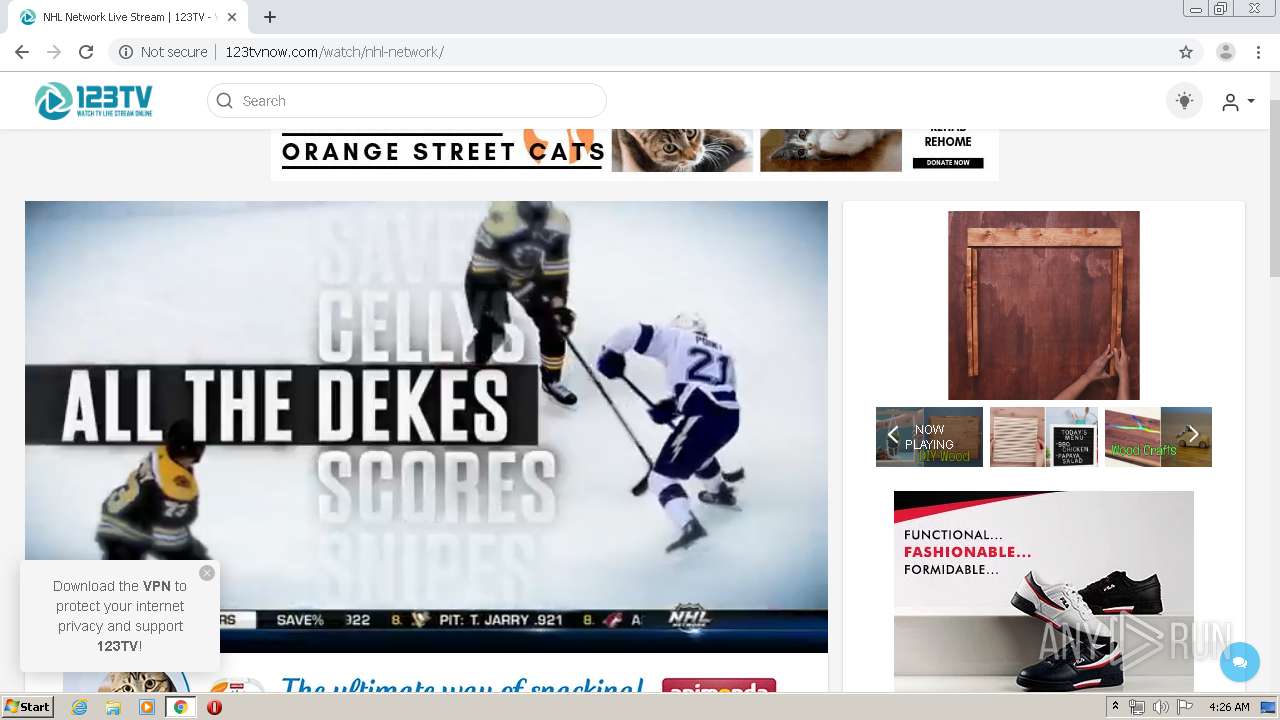Click the search magnifier icon
This screenshot has height=720, width=1280.
pyautogui.click(x=224, y=101)
